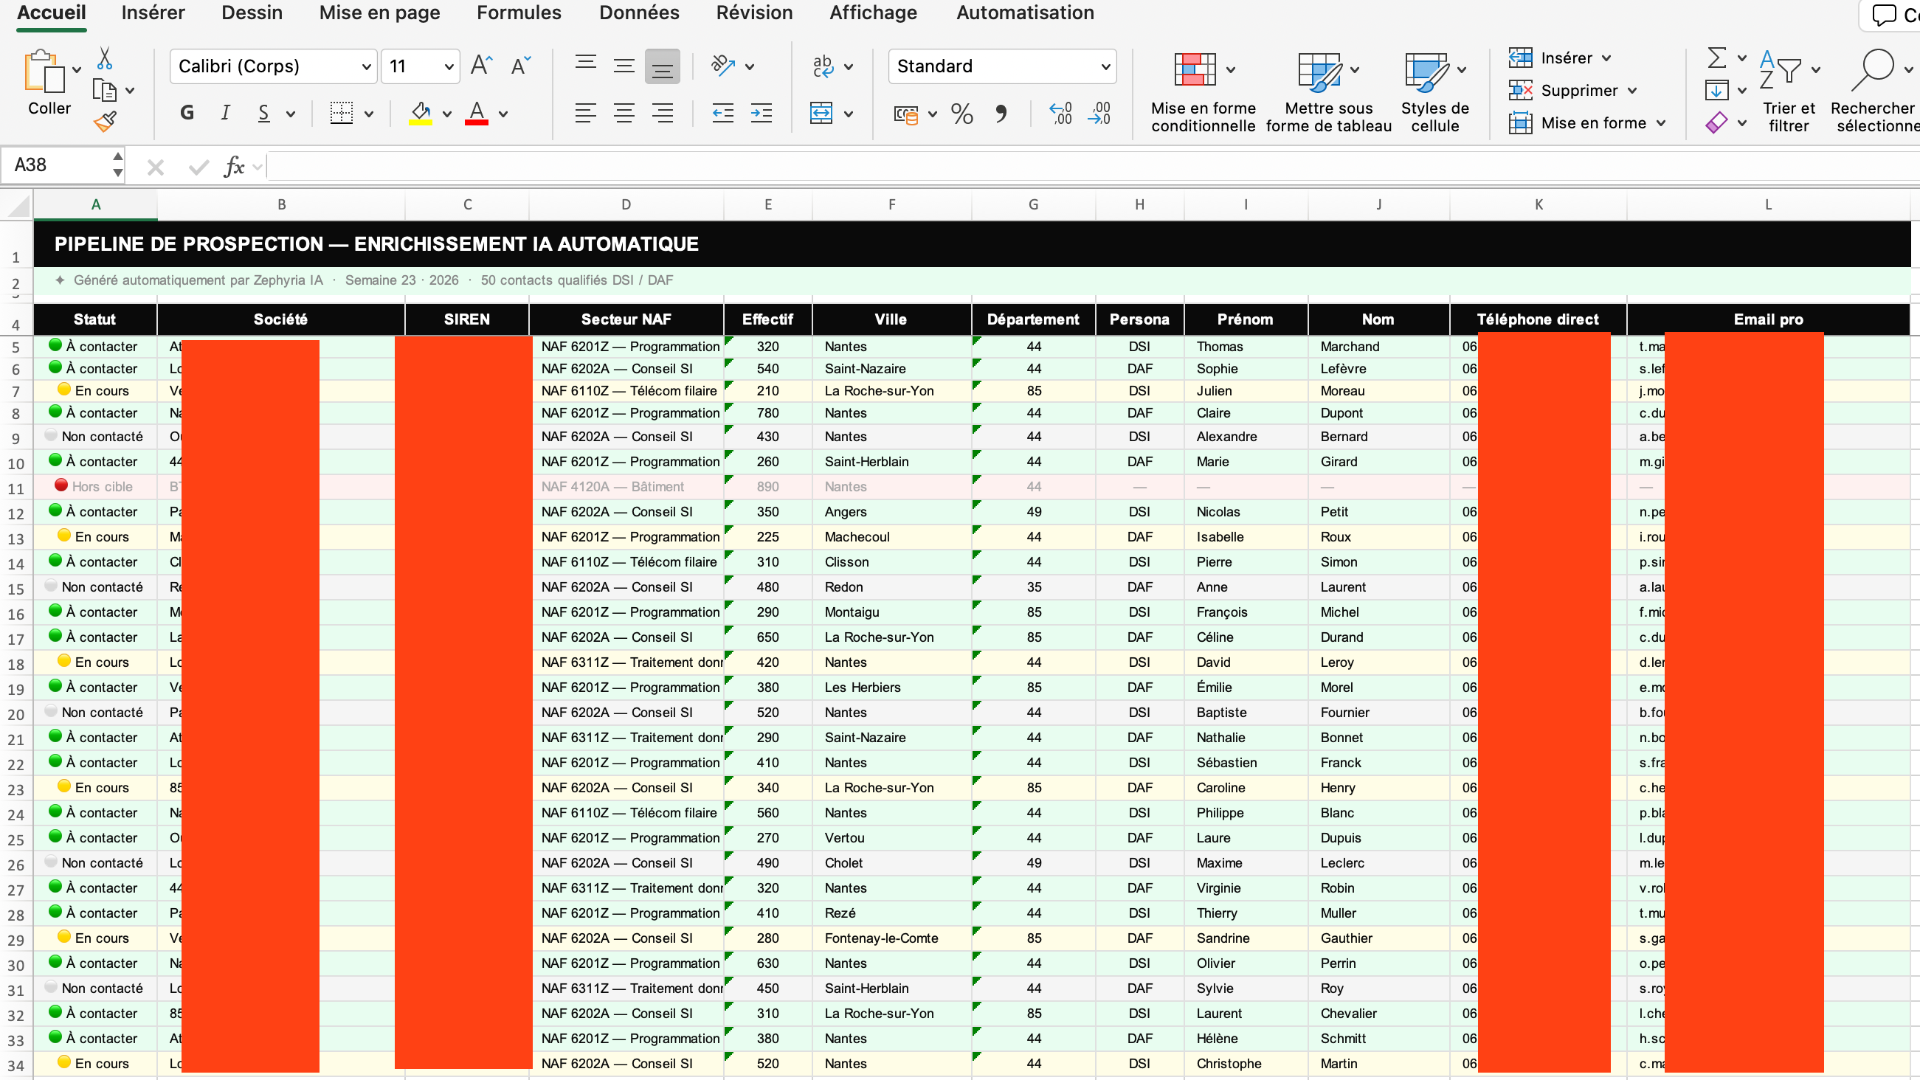Screen dimensions: 1920x1080
Task: Cancel formula entry with X
Action: click(156, 167)
